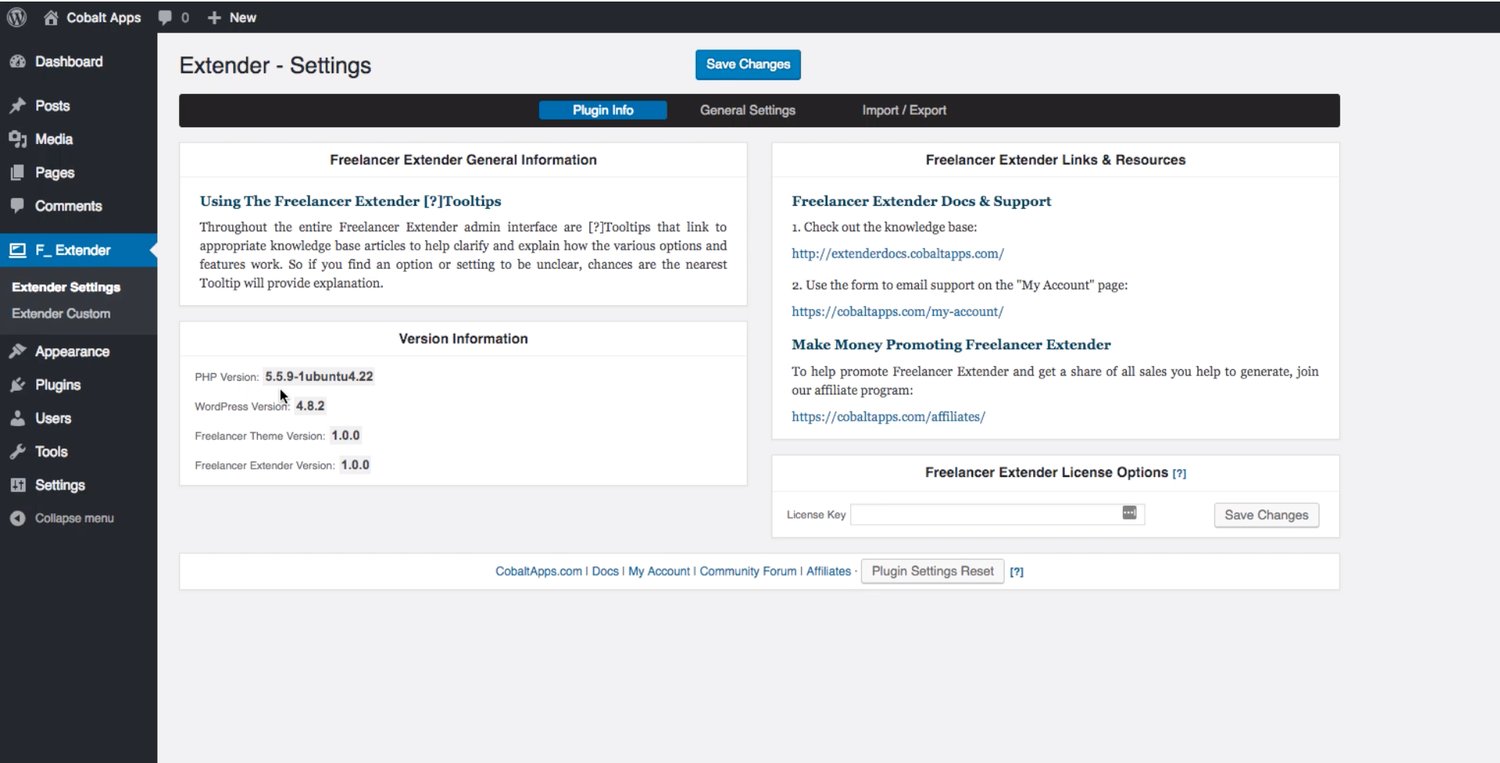Image resolution: width=1500 pixels, height=763 pixels.
Task: Click the Dashboard gauge icon
Action: pyautogui.click(x=17, y=62)
